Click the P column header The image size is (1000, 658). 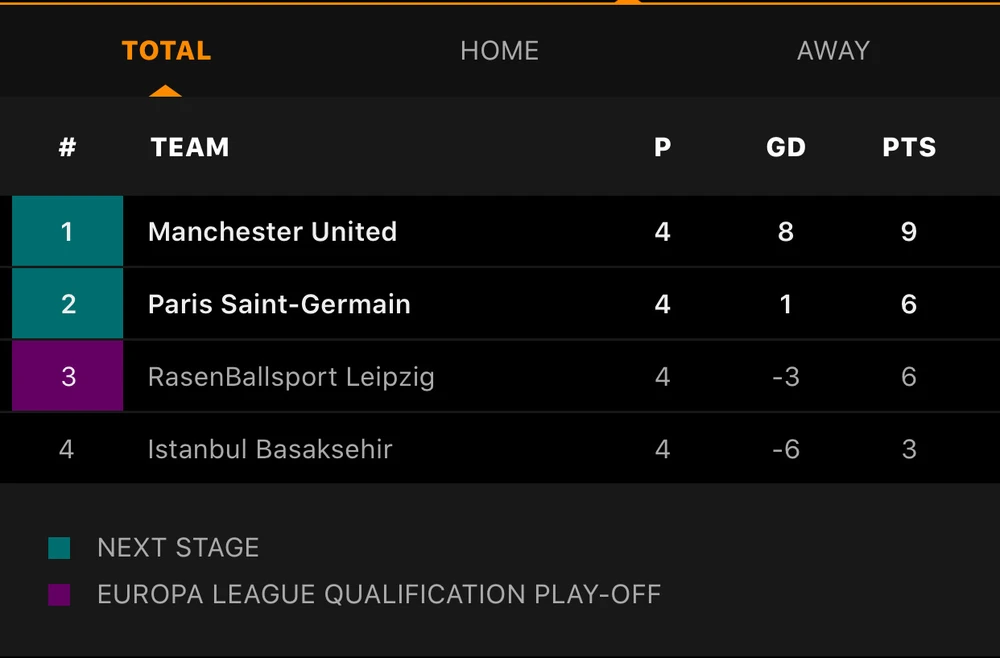click(x=662, y=148)
